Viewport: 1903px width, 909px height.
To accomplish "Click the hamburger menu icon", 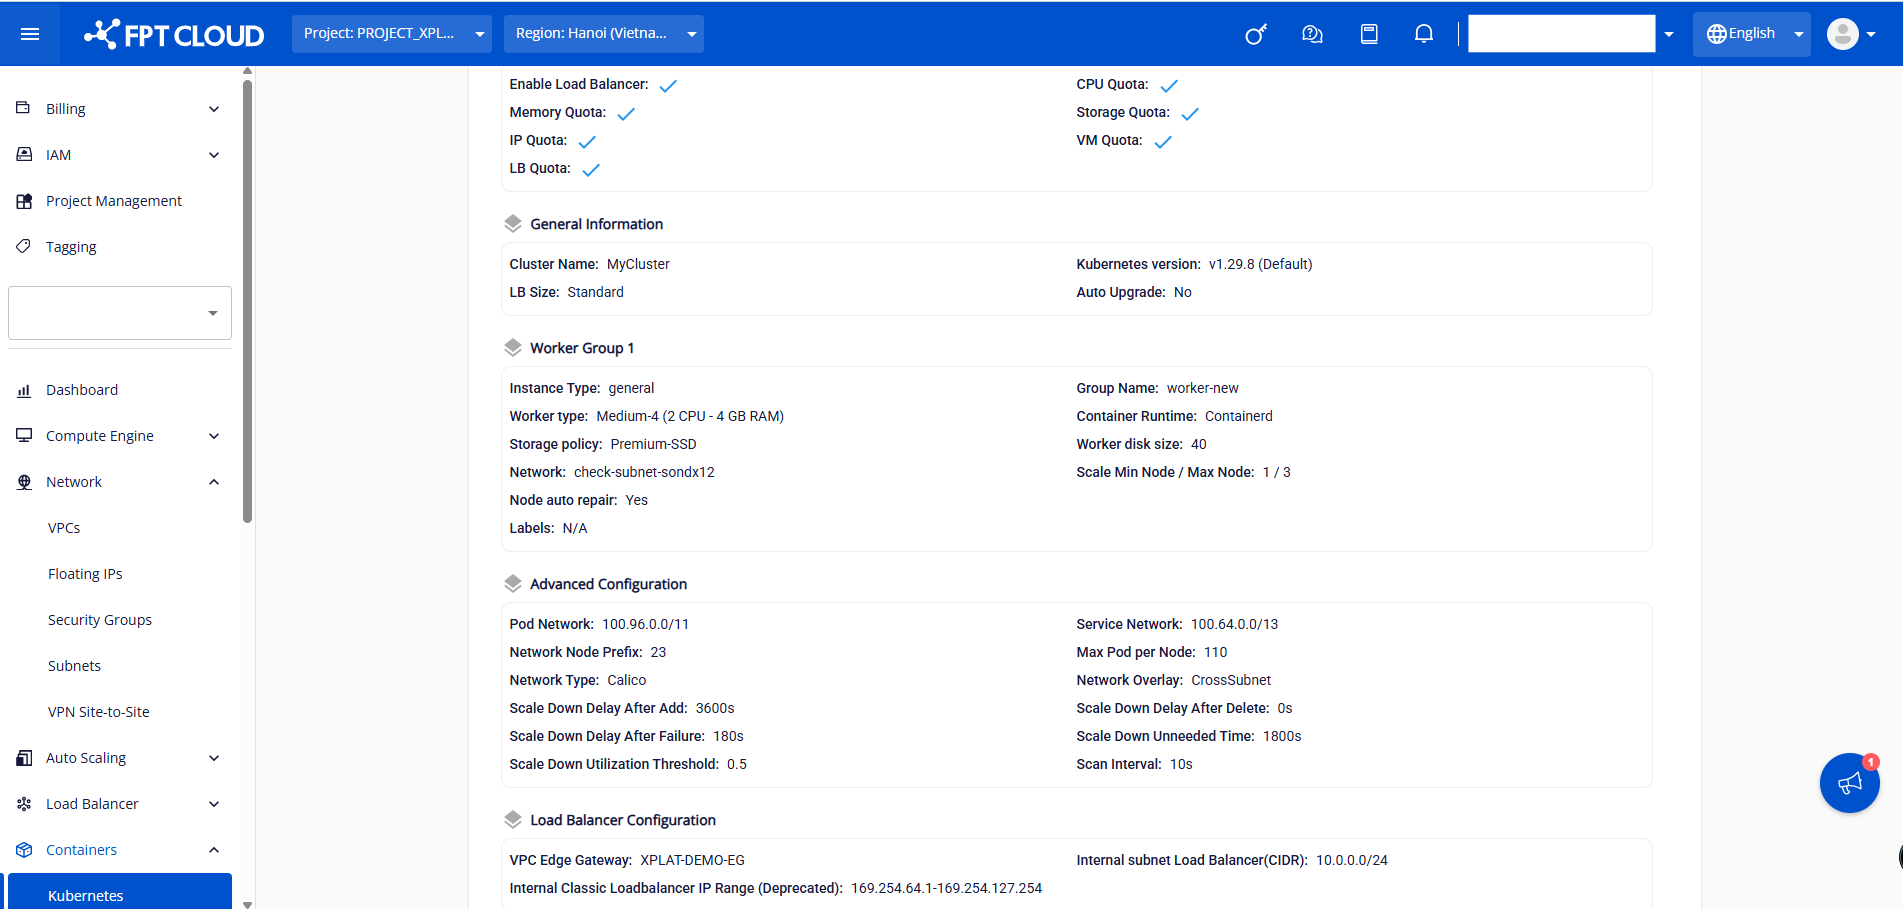I will point(30,34).
